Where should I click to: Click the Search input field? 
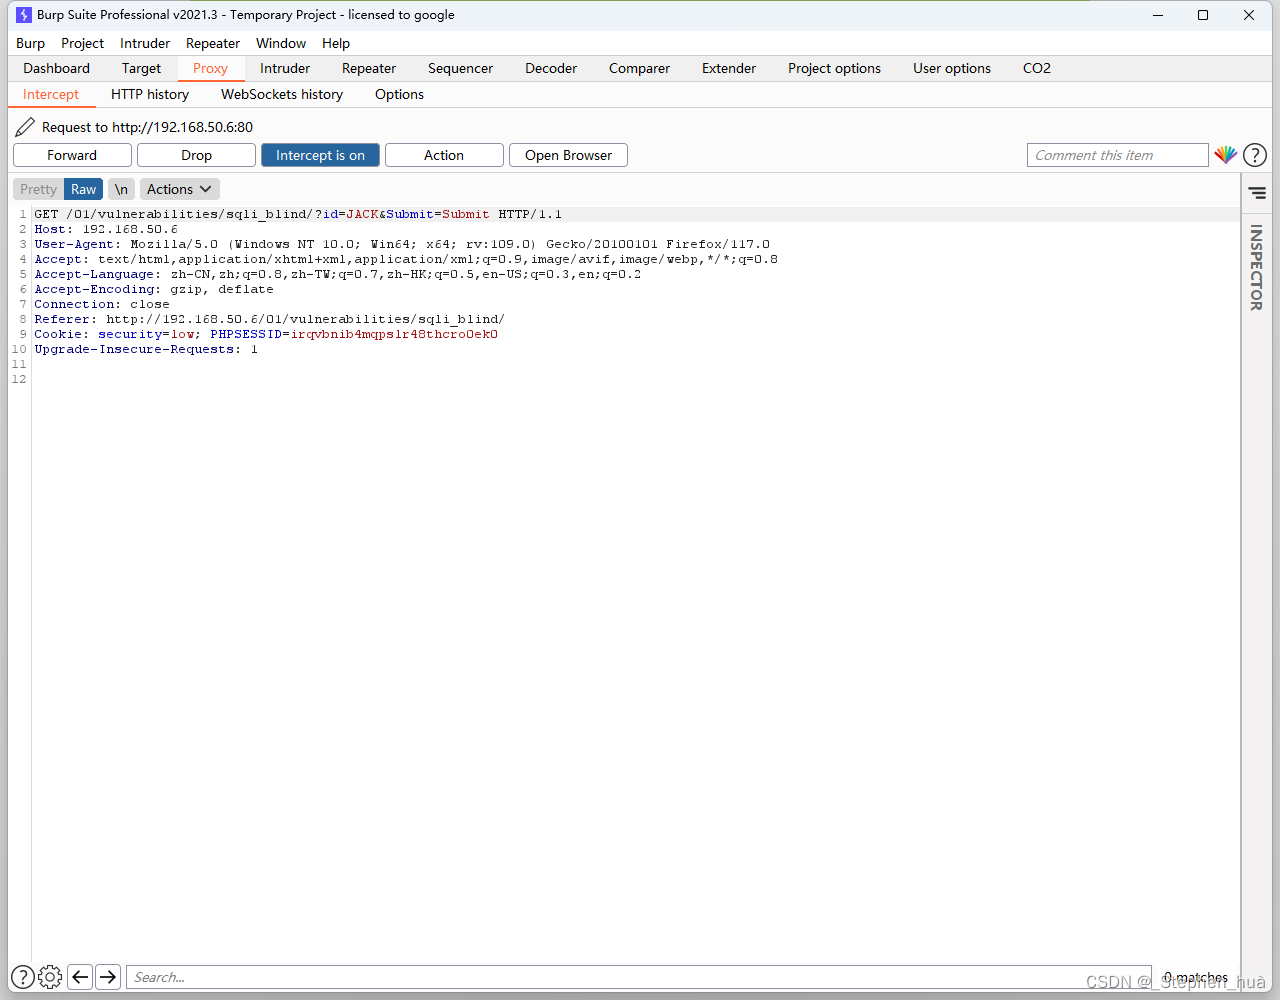(x=638, y=977)
